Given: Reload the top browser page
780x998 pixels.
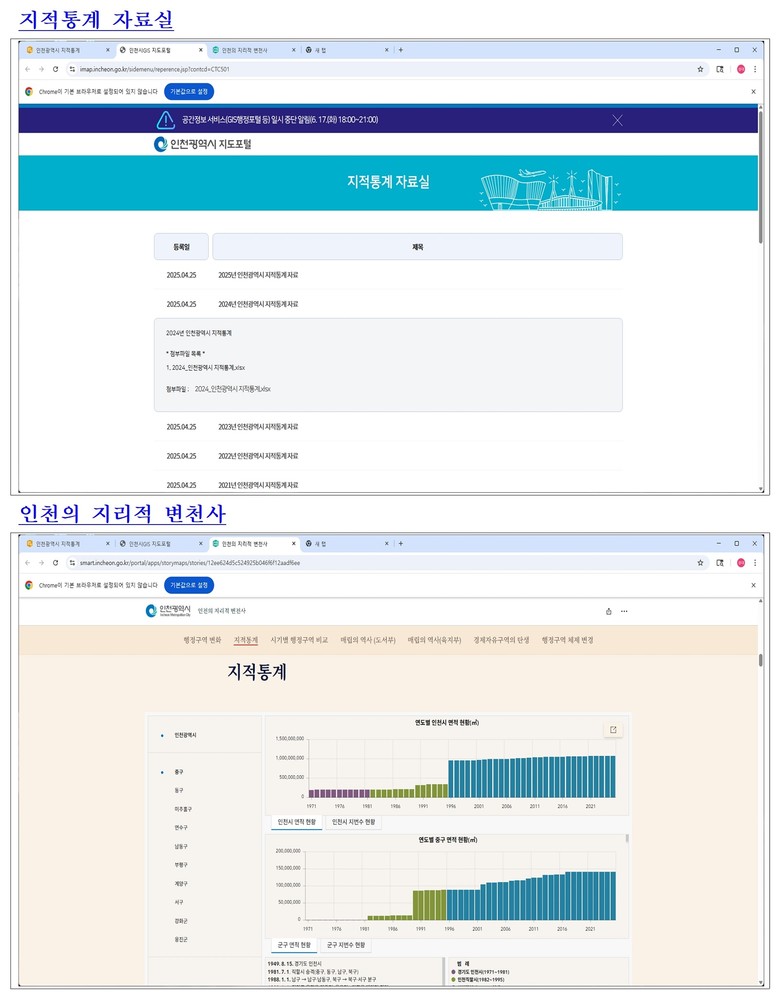Looking at the screenshot, I should pyautogui.click(x=55, y=69).
